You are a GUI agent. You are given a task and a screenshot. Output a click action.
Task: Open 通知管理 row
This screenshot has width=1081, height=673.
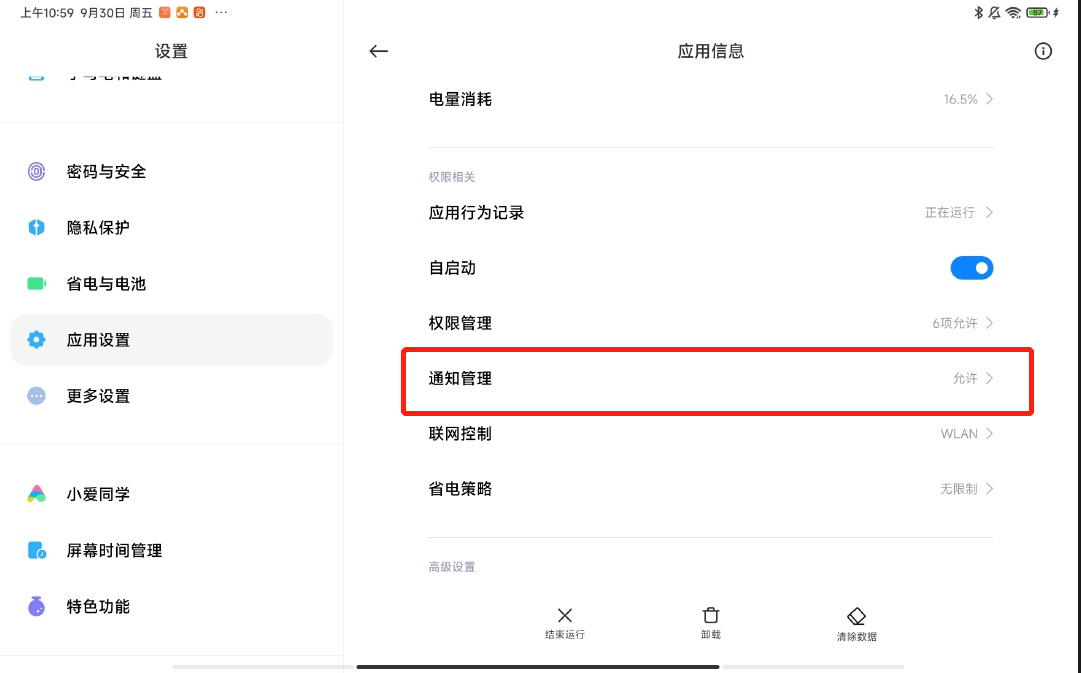coord(711,379)
